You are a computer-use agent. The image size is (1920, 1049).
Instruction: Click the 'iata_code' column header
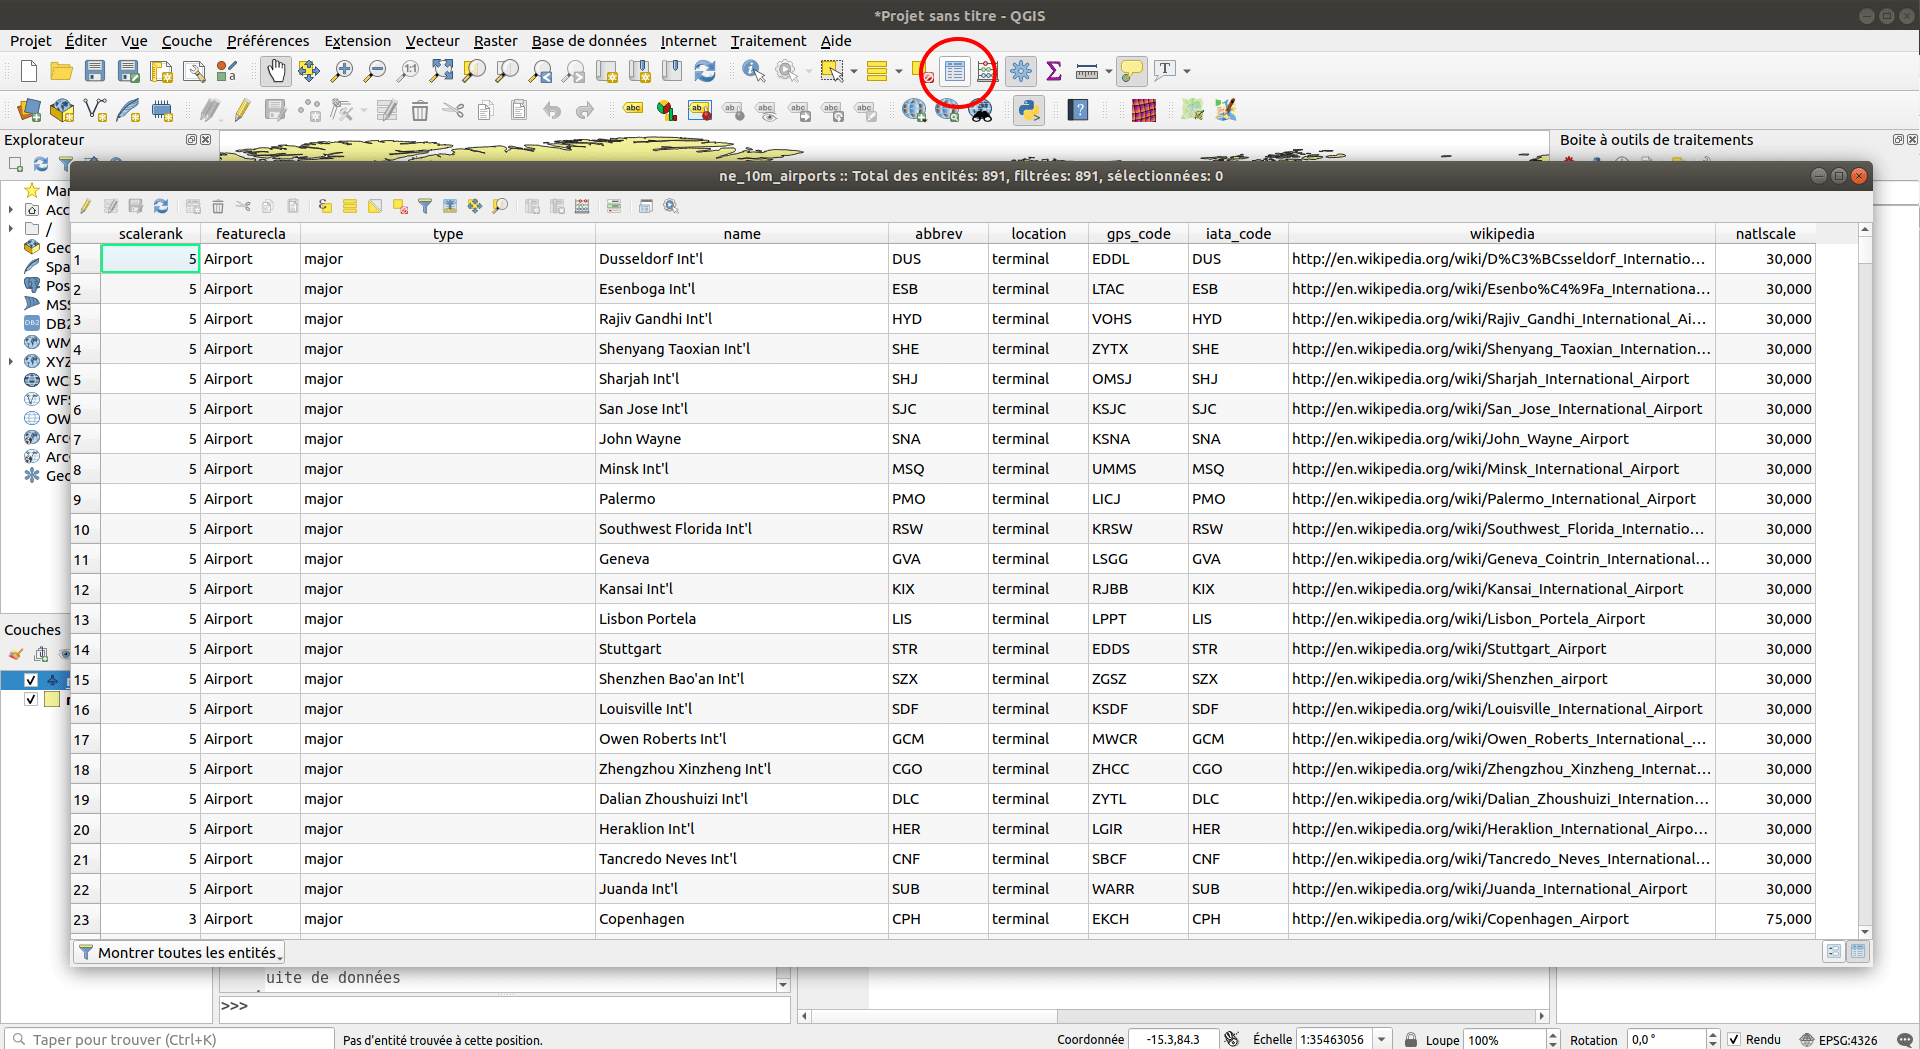coord(1238,234)
